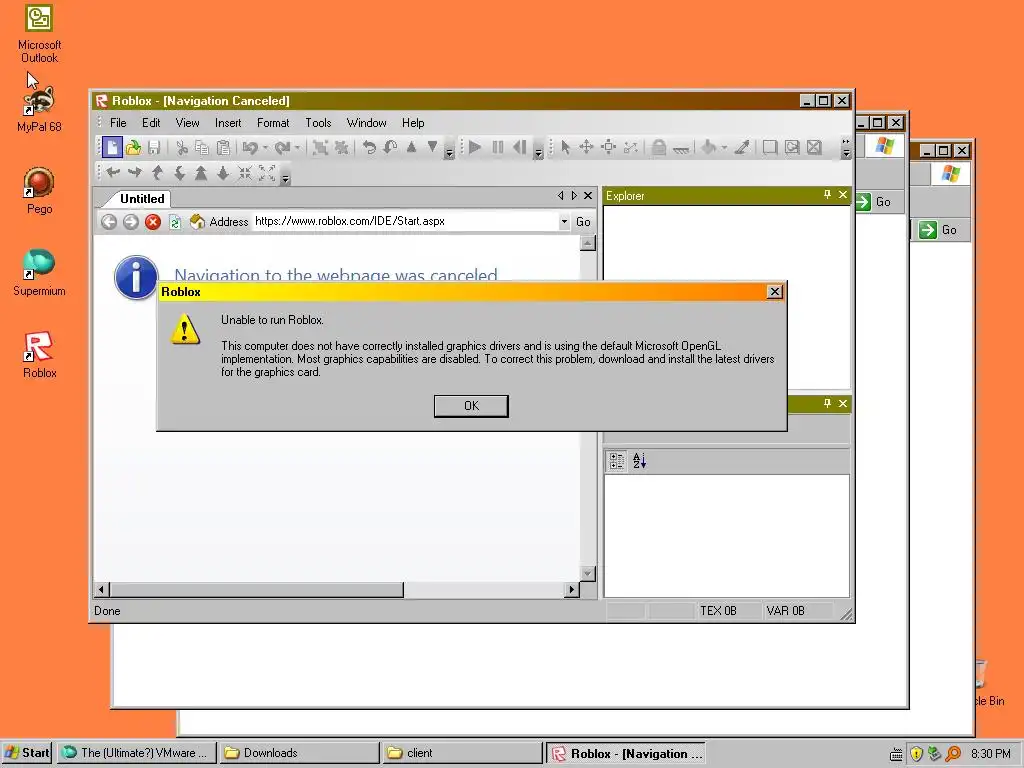Open the camera toolbar options chevron
1024x768 pixels.
pyautogui.click(x=285, y=178)
